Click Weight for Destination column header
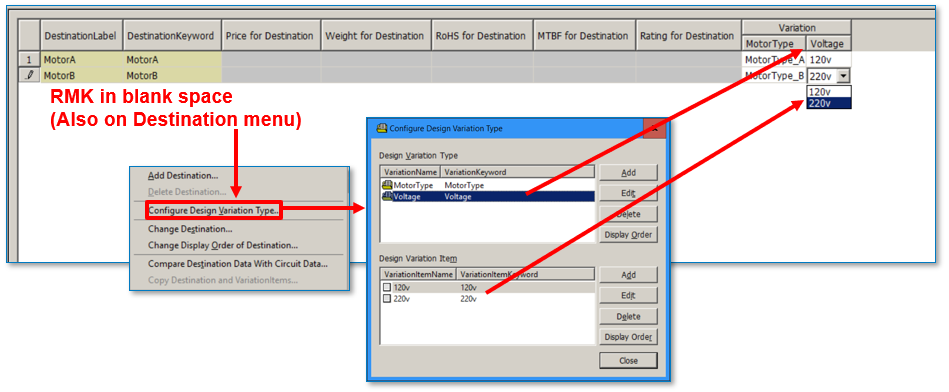Viewport: 949px width, 392px height. [x=375, y=36]
